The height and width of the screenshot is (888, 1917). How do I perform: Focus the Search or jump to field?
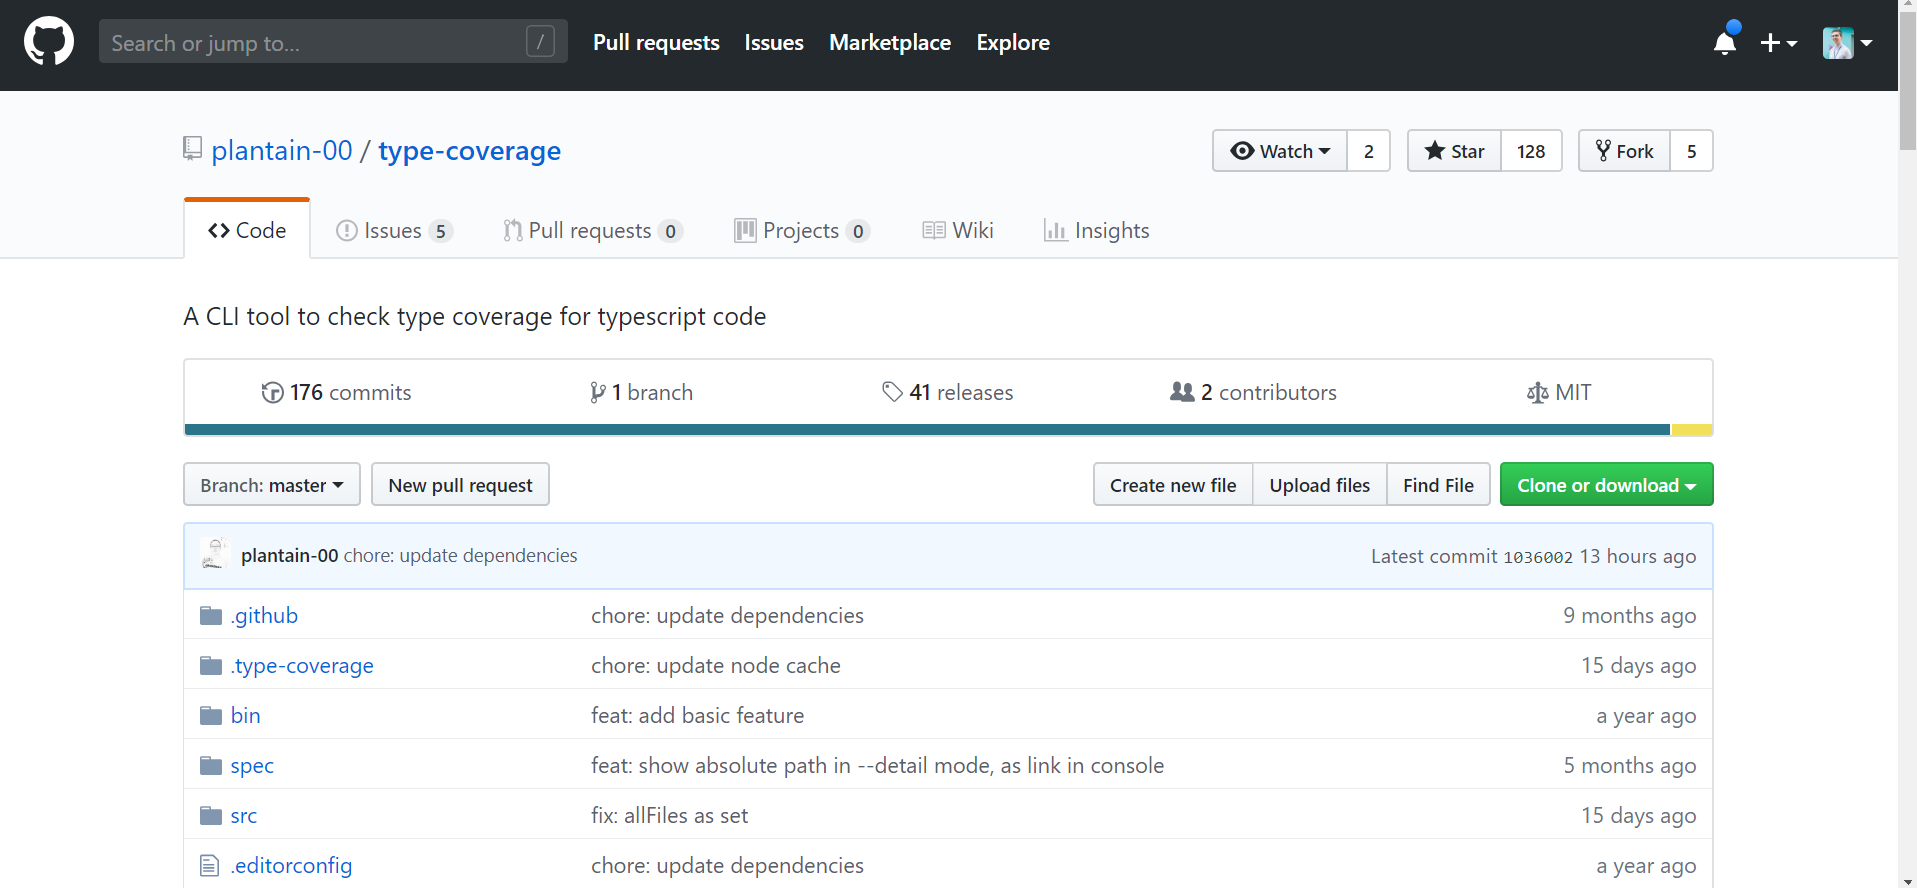(x=333, y=42)
